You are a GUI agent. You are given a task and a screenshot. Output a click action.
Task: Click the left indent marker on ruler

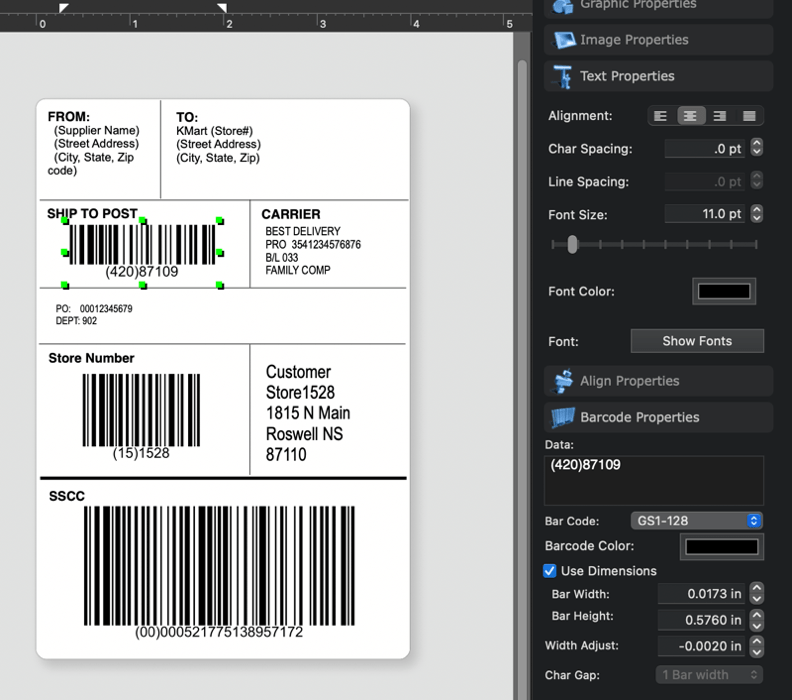point(63,8)
